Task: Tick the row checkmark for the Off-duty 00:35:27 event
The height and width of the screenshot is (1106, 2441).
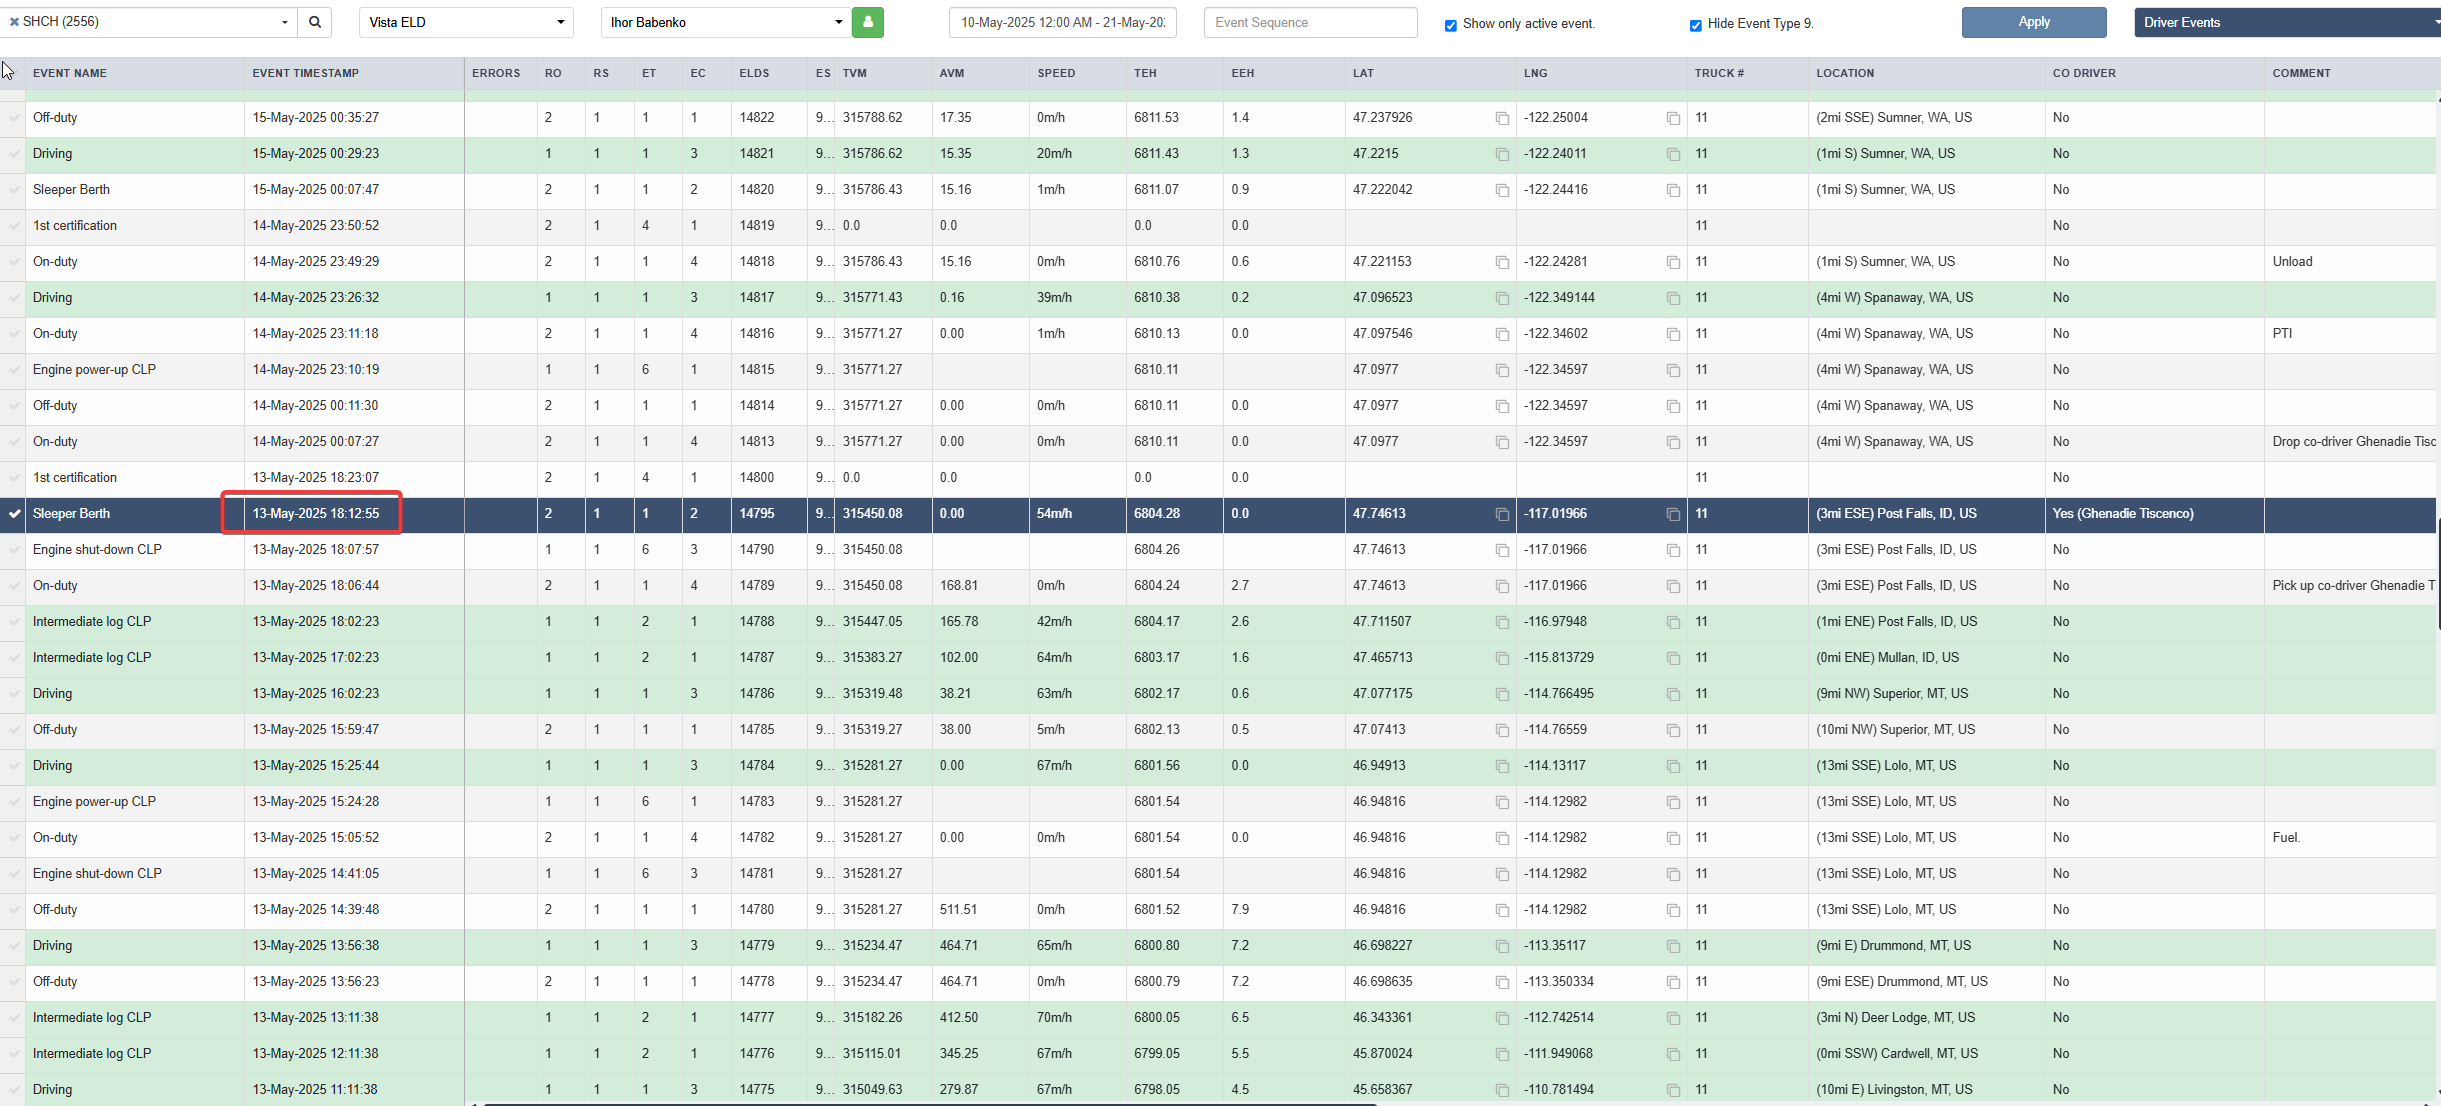Action: [14, 118]
